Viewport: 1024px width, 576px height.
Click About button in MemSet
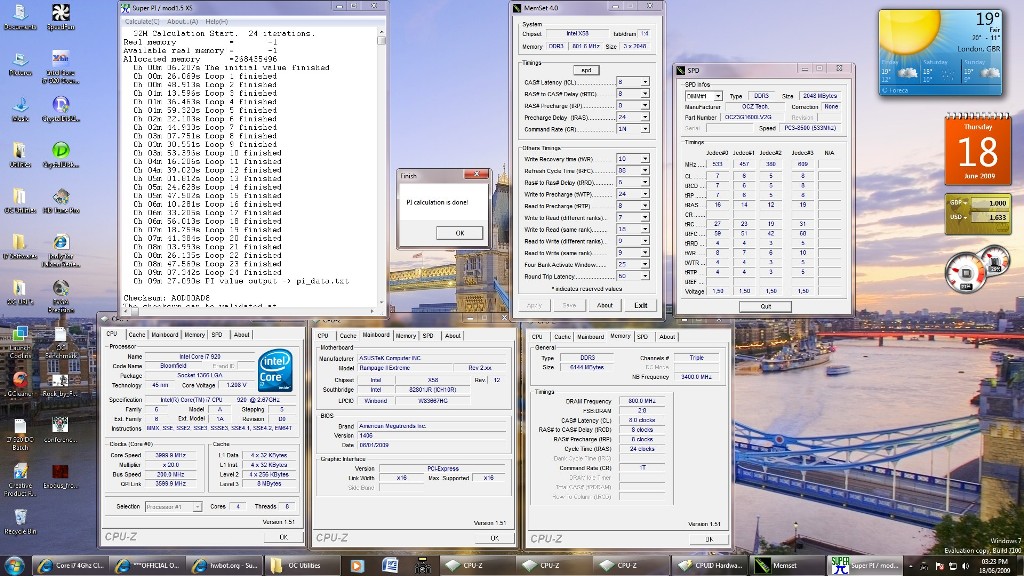coord(604,305)
